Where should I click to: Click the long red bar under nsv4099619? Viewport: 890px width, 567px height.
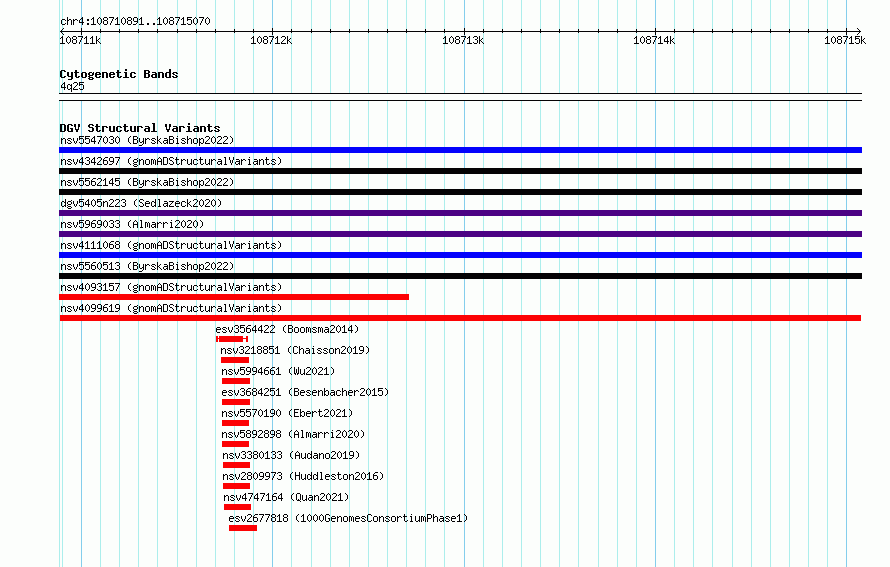[460, 318]
